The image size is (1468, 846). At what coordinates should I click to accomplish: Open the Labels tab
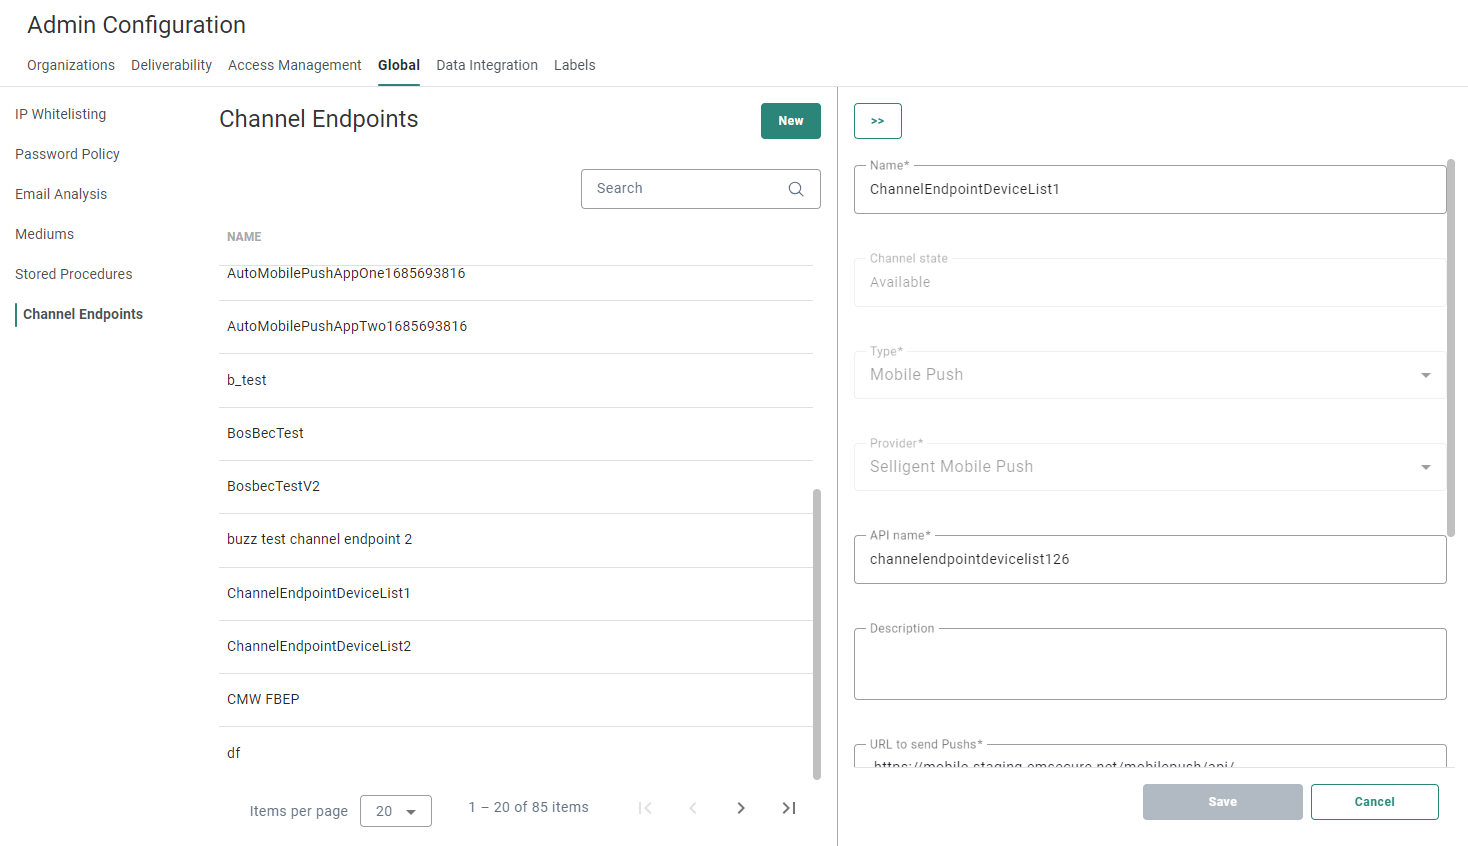point(574,64)
